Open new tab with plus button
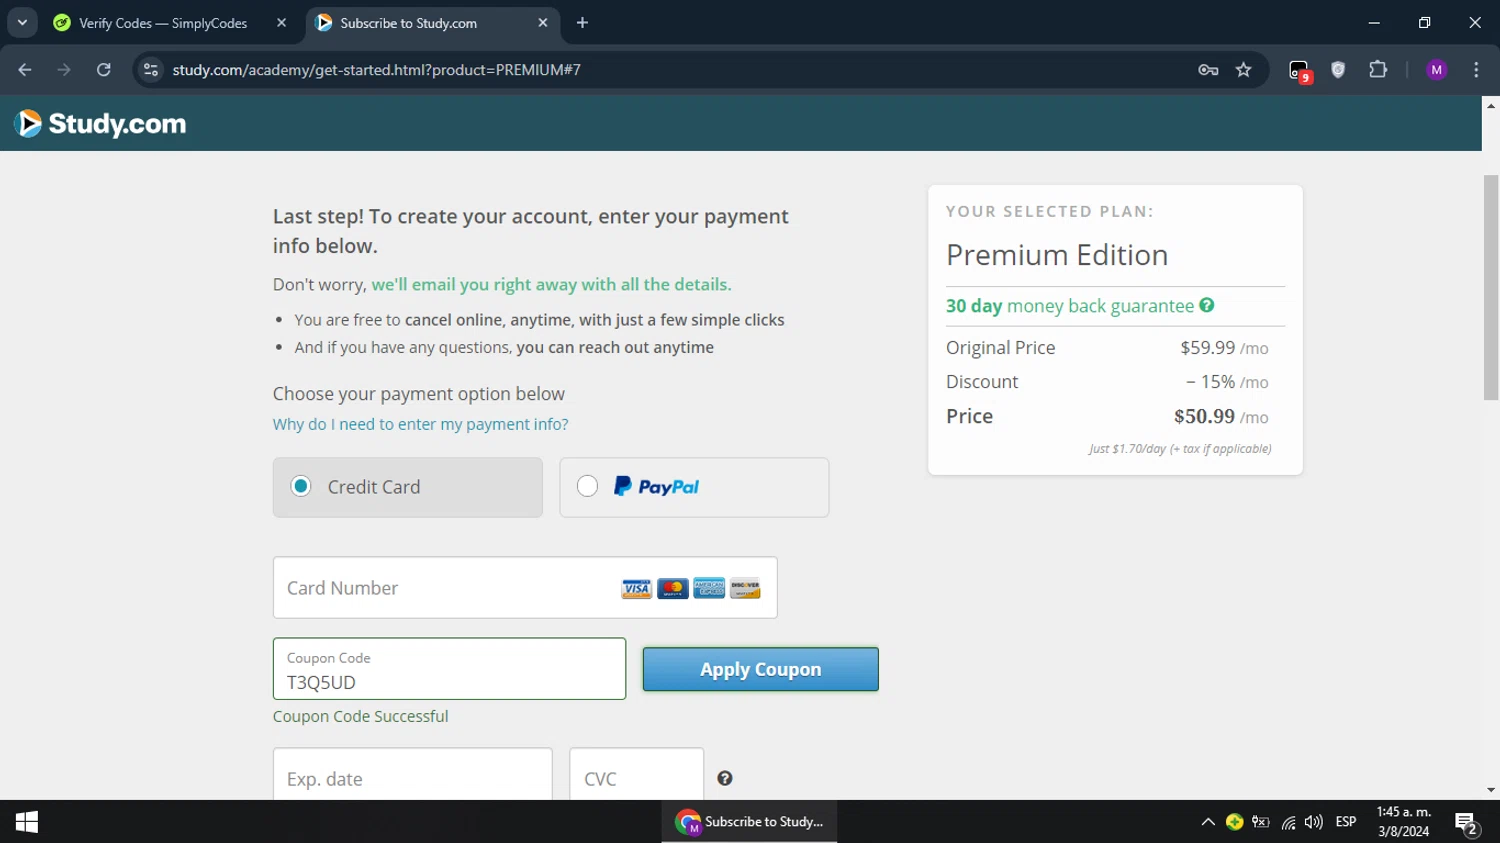Screen dimensions: 1500x843 pos(583,23)
